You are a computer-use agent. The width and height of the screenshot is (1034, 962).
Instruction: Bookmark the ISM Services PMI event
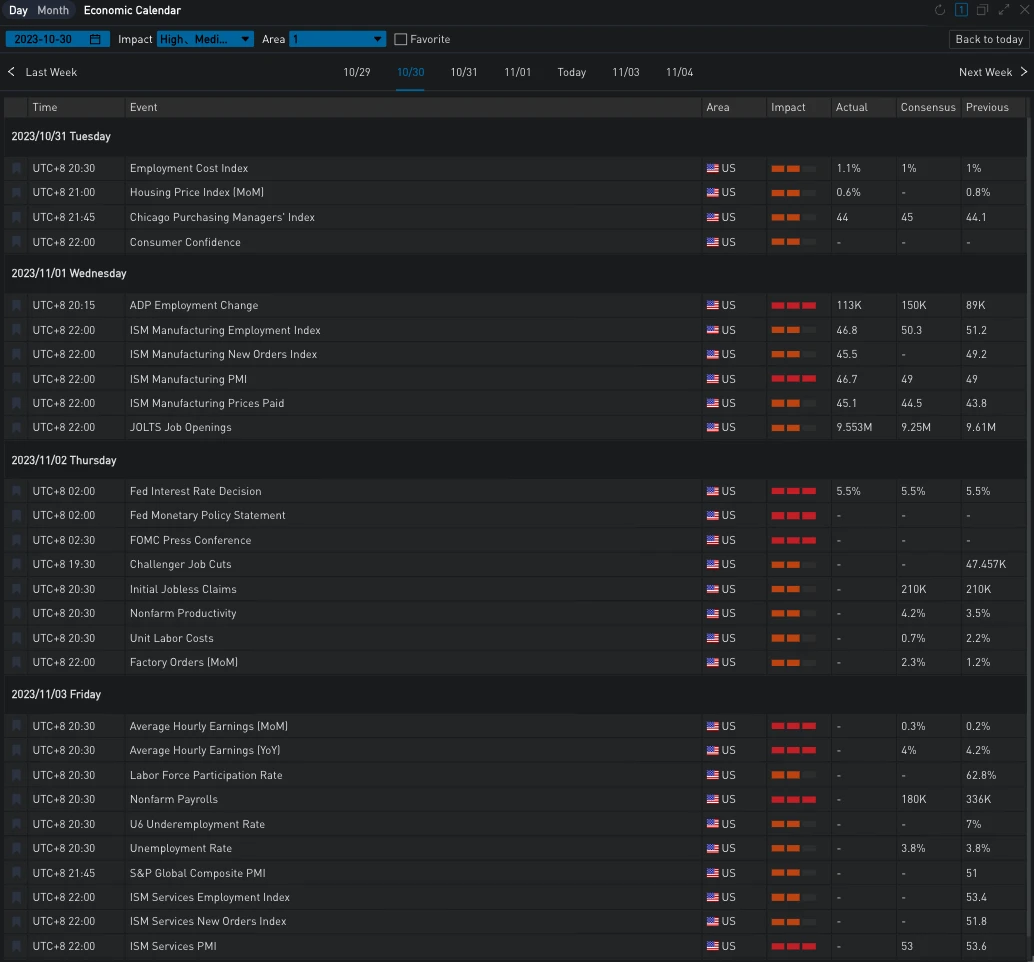coord(16,947)
